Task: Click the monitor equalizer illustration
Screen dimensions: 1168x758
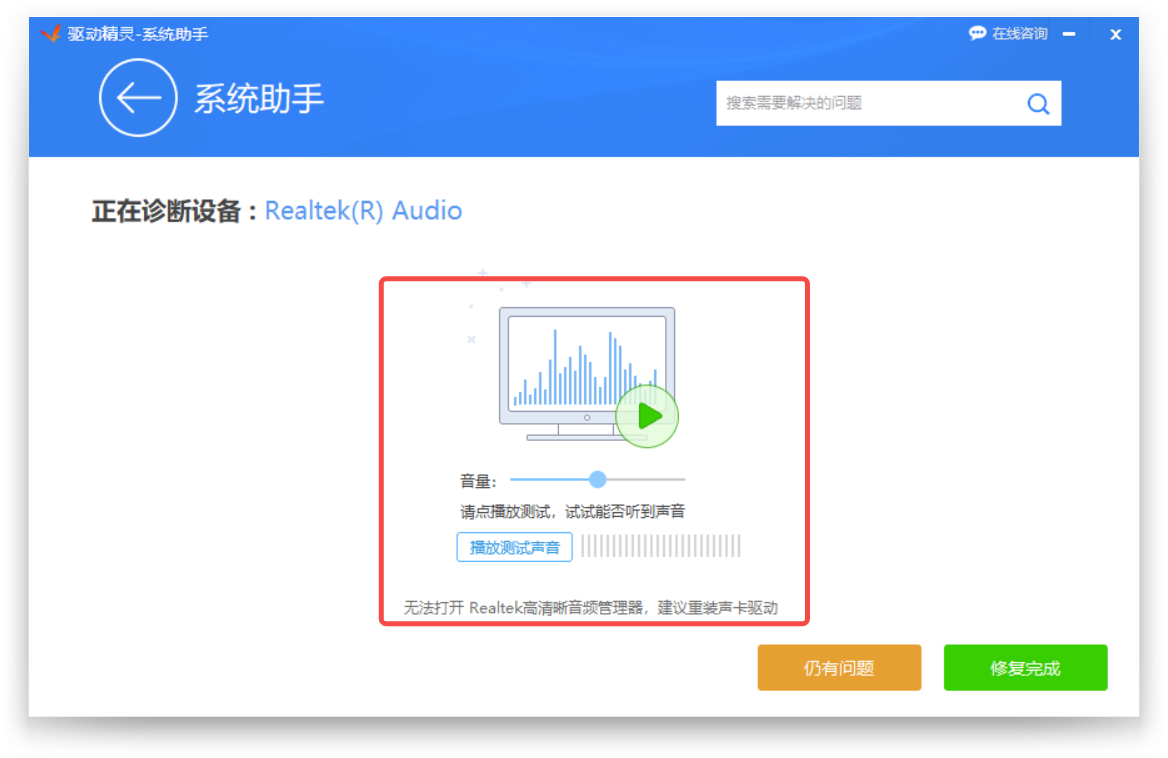Action: tap(586, 366)
